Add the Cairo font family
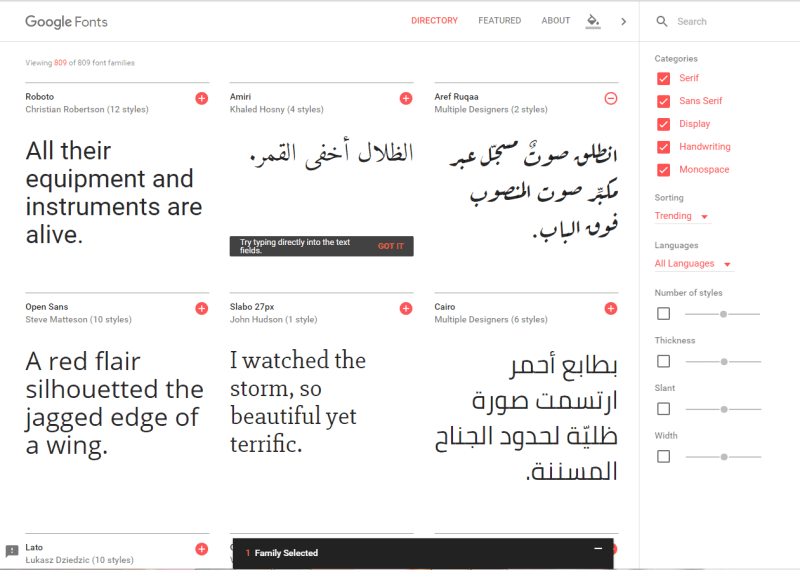800x570 pixels. [x=611, y=308]
